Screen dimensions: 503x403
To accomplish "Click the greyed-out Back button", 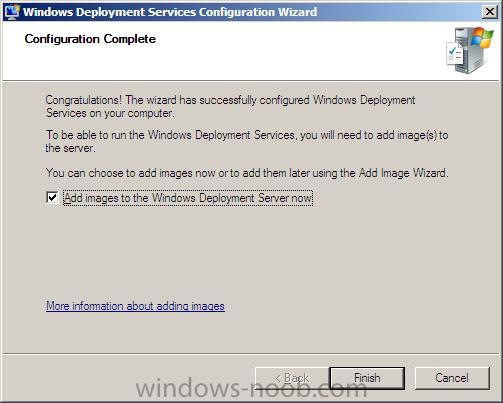I will pyautogui.click(x=292, y=378).
